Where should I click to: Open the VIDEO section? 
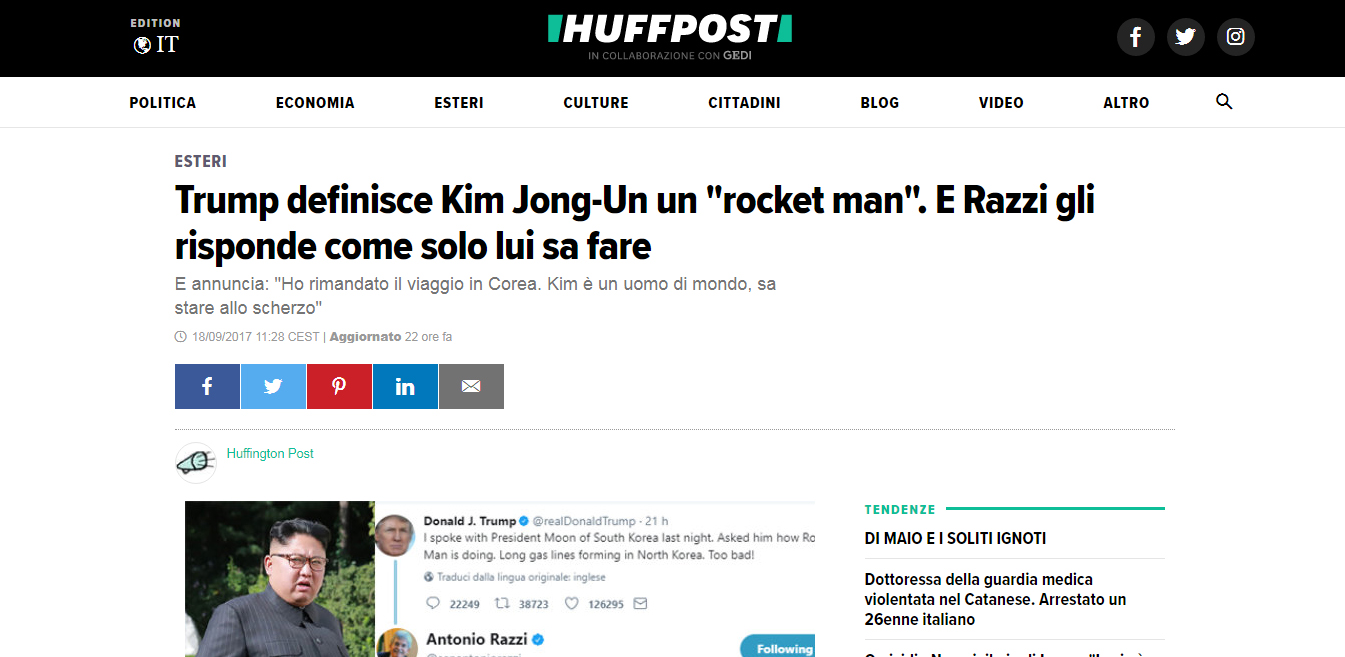(1001, 103)
